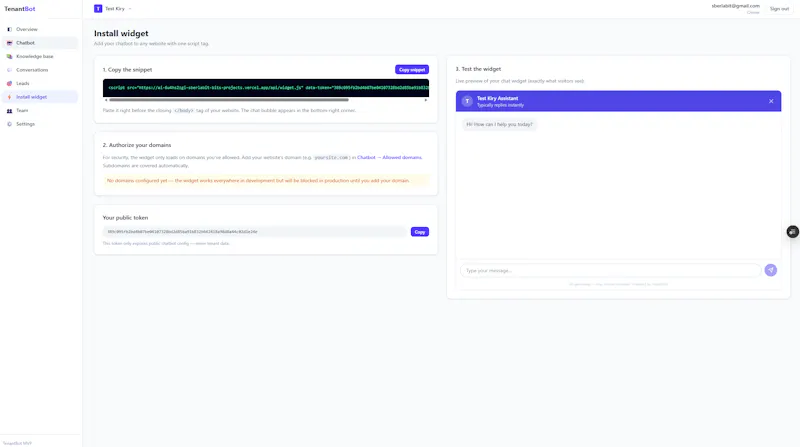Click the Chatbot sidebar icon
The image size is (800, 447).
9,43
